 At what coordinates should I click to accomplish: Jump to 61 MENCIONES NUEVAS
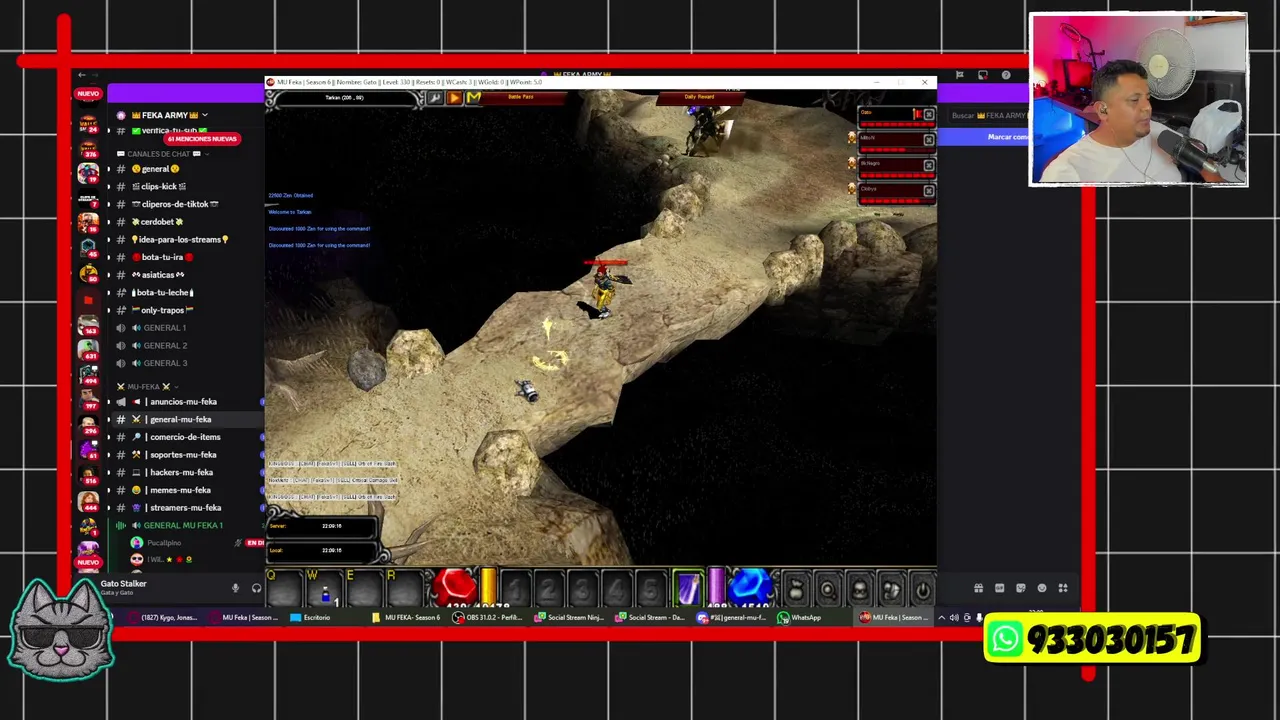pos(202,139)
